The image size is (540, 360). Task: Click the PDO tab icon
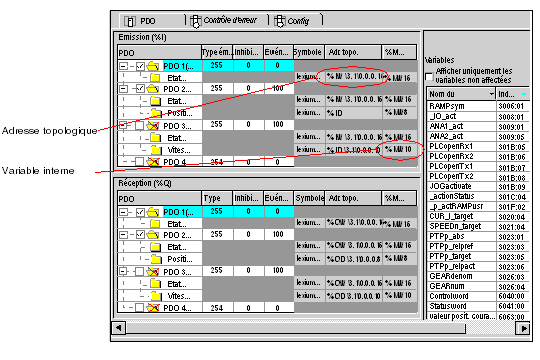coord(129,21)
